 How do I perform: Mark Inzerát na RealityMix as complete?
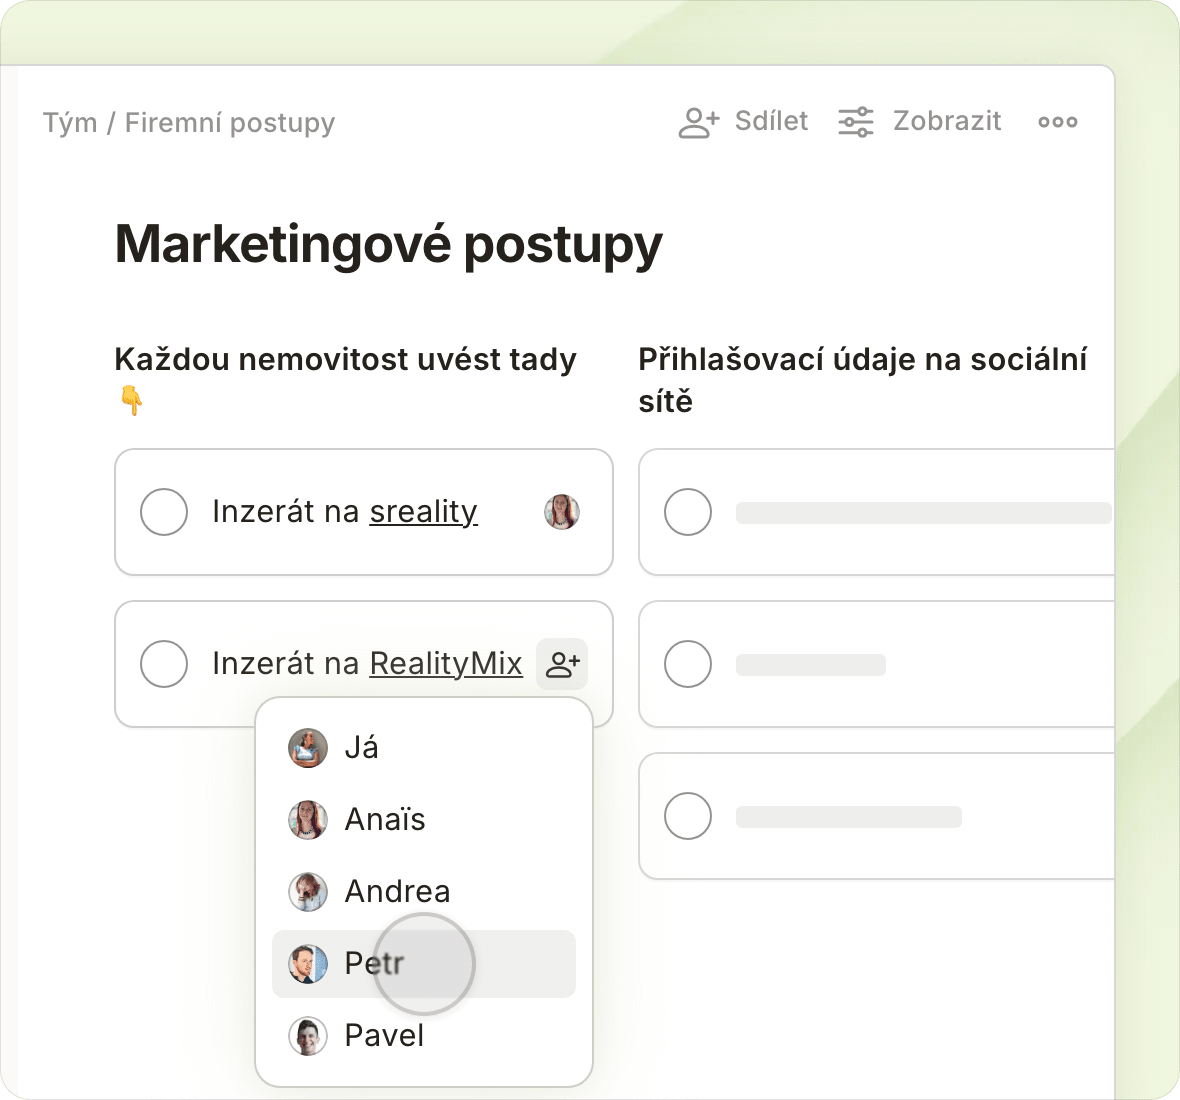point(164,664)
